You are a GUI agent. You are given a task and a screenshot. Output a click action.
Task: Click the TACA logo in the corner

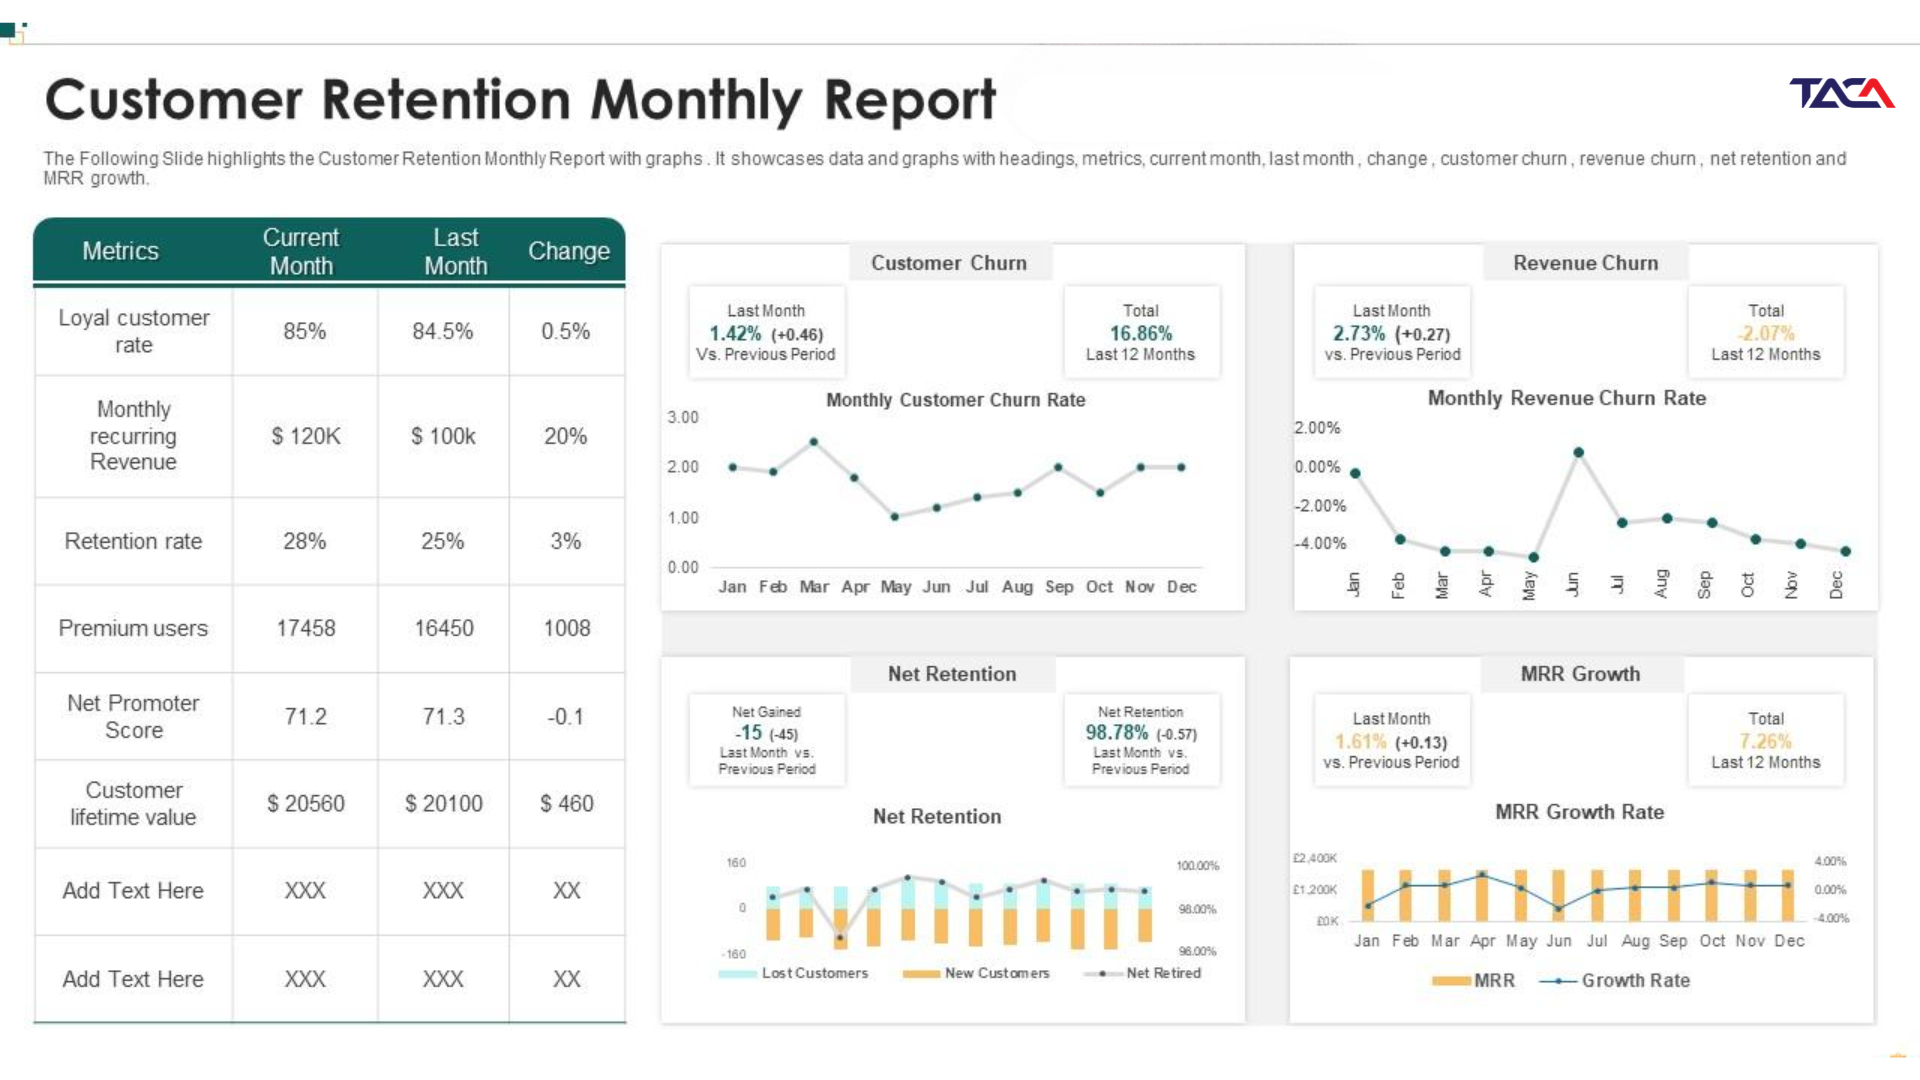tap(1842, 93)
